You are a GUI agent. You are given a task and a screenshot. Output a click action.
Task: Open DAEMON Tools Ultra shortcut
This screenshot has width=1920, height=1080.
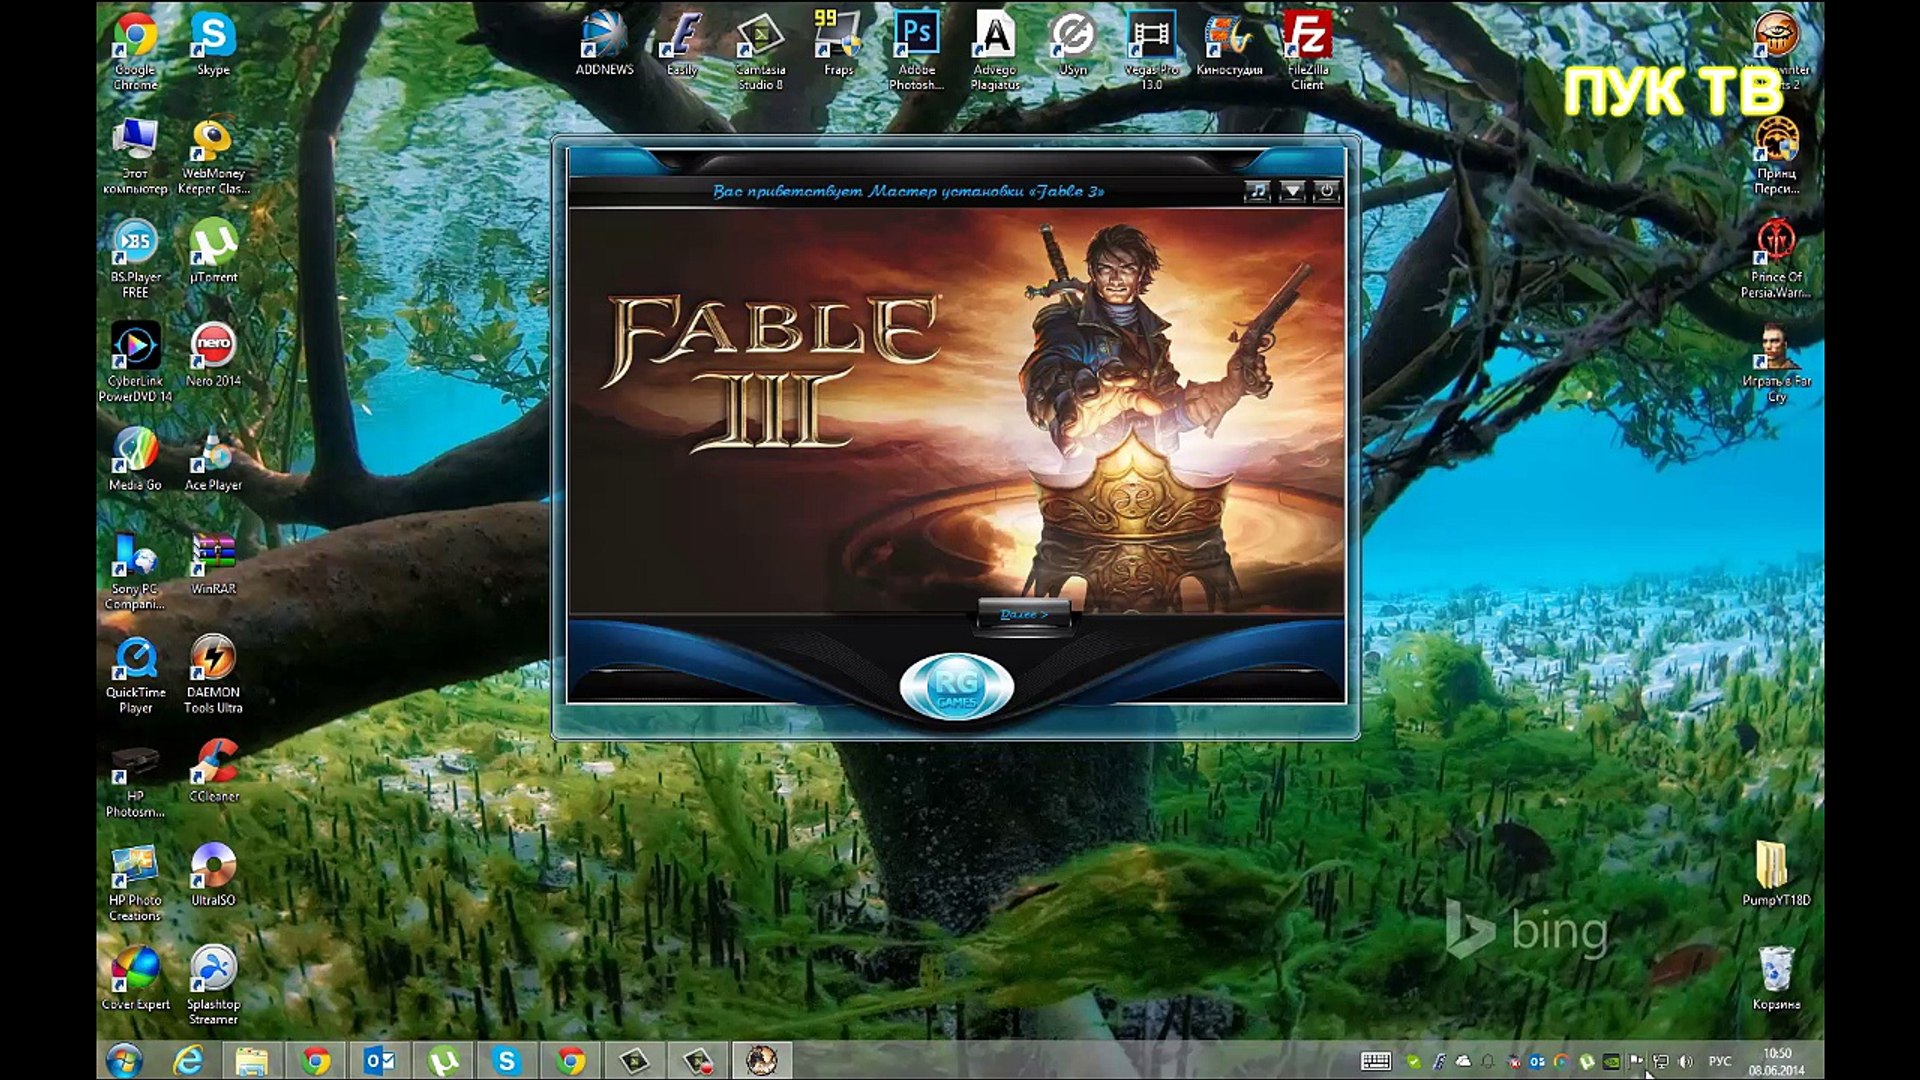(x=213, y=675)
